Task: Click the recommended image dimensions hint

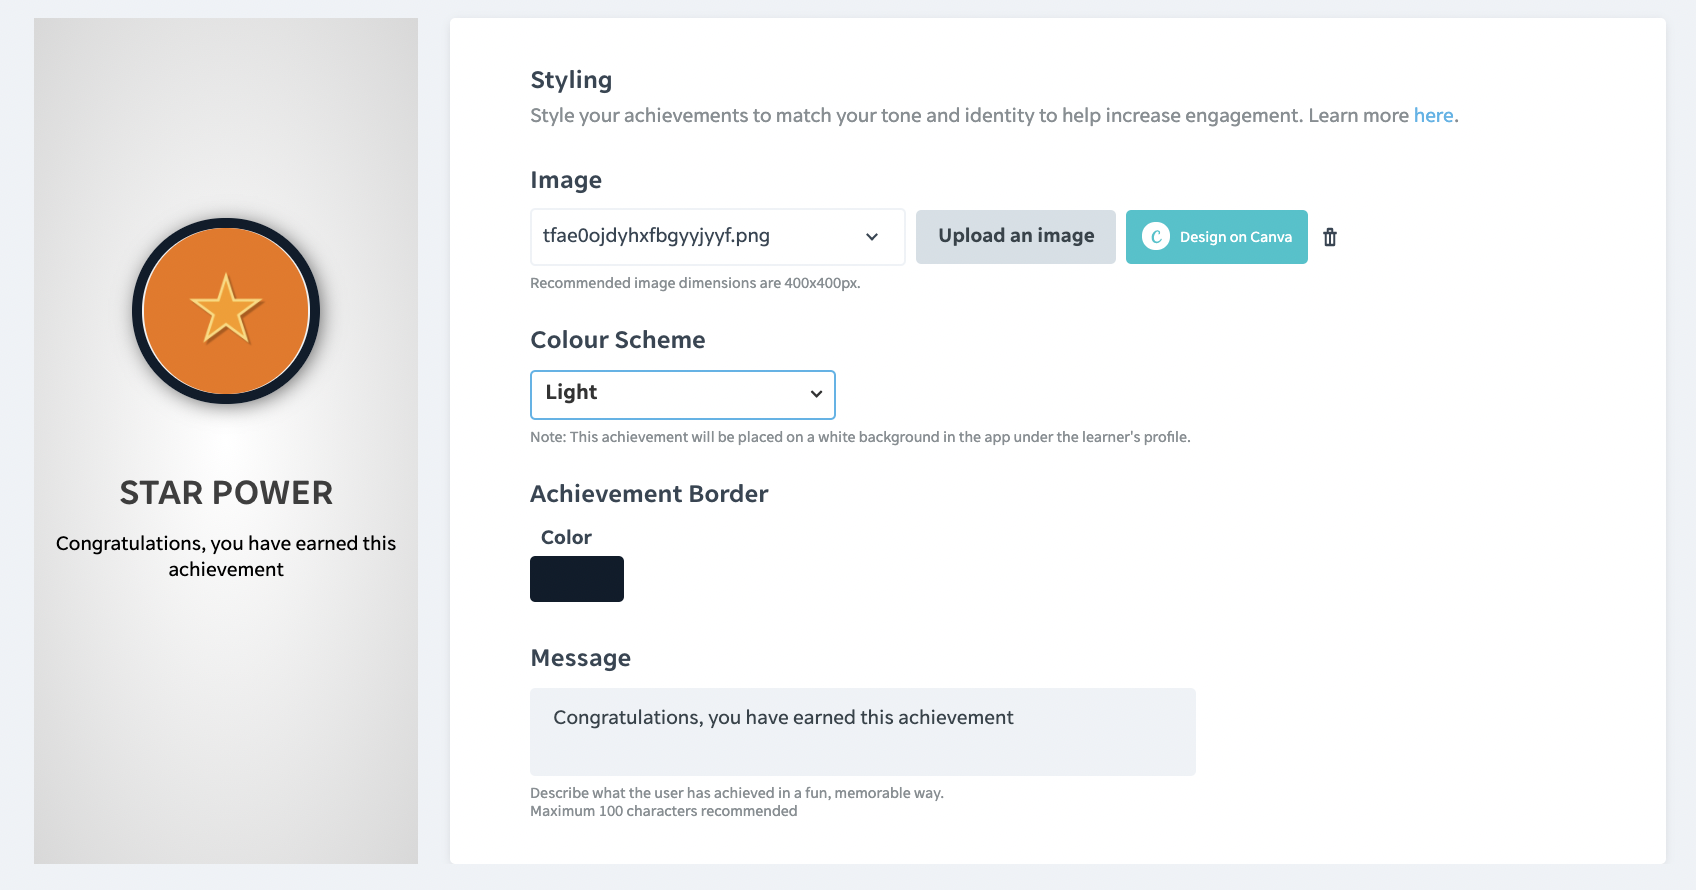Action: pos(695,283)
